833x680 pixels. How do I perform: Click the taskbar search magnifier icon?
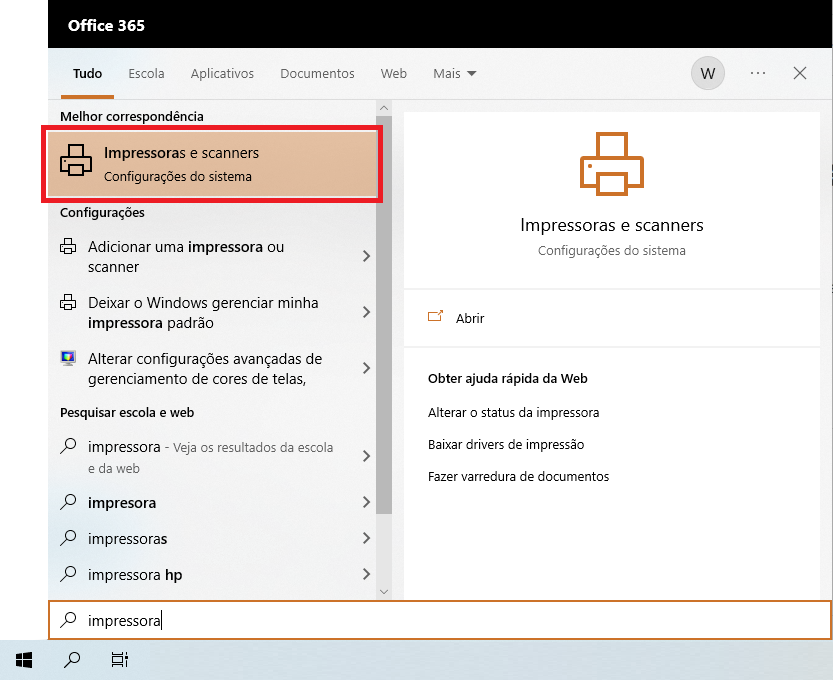coord(72,659)
